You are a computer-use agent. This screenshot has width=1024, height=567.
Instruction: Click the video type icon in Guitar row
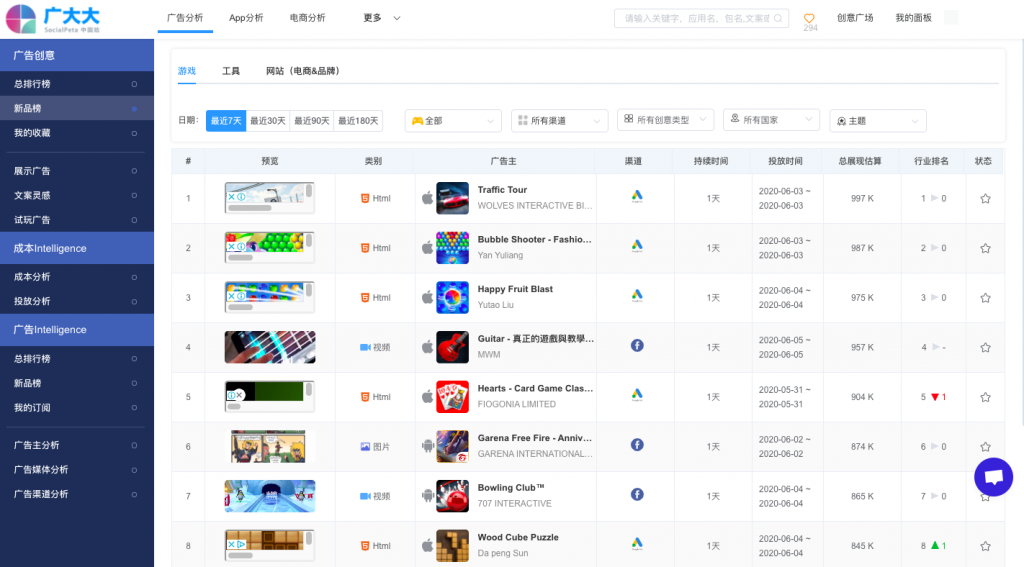coord(365,348)
